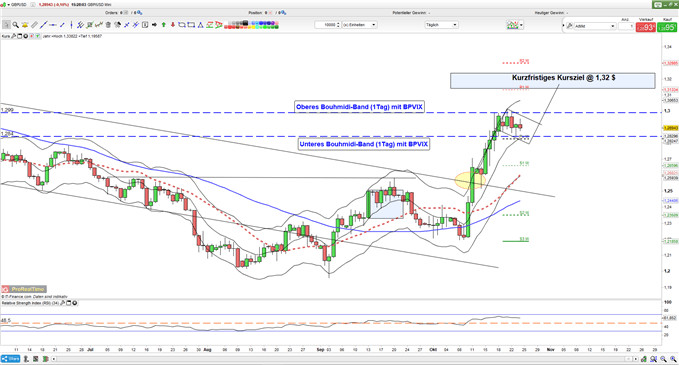Viewport: 679px width, 365px height.
Task: Expand the chart style dropdown arrow
Action: pyautogui.click(x=521, y=25)
